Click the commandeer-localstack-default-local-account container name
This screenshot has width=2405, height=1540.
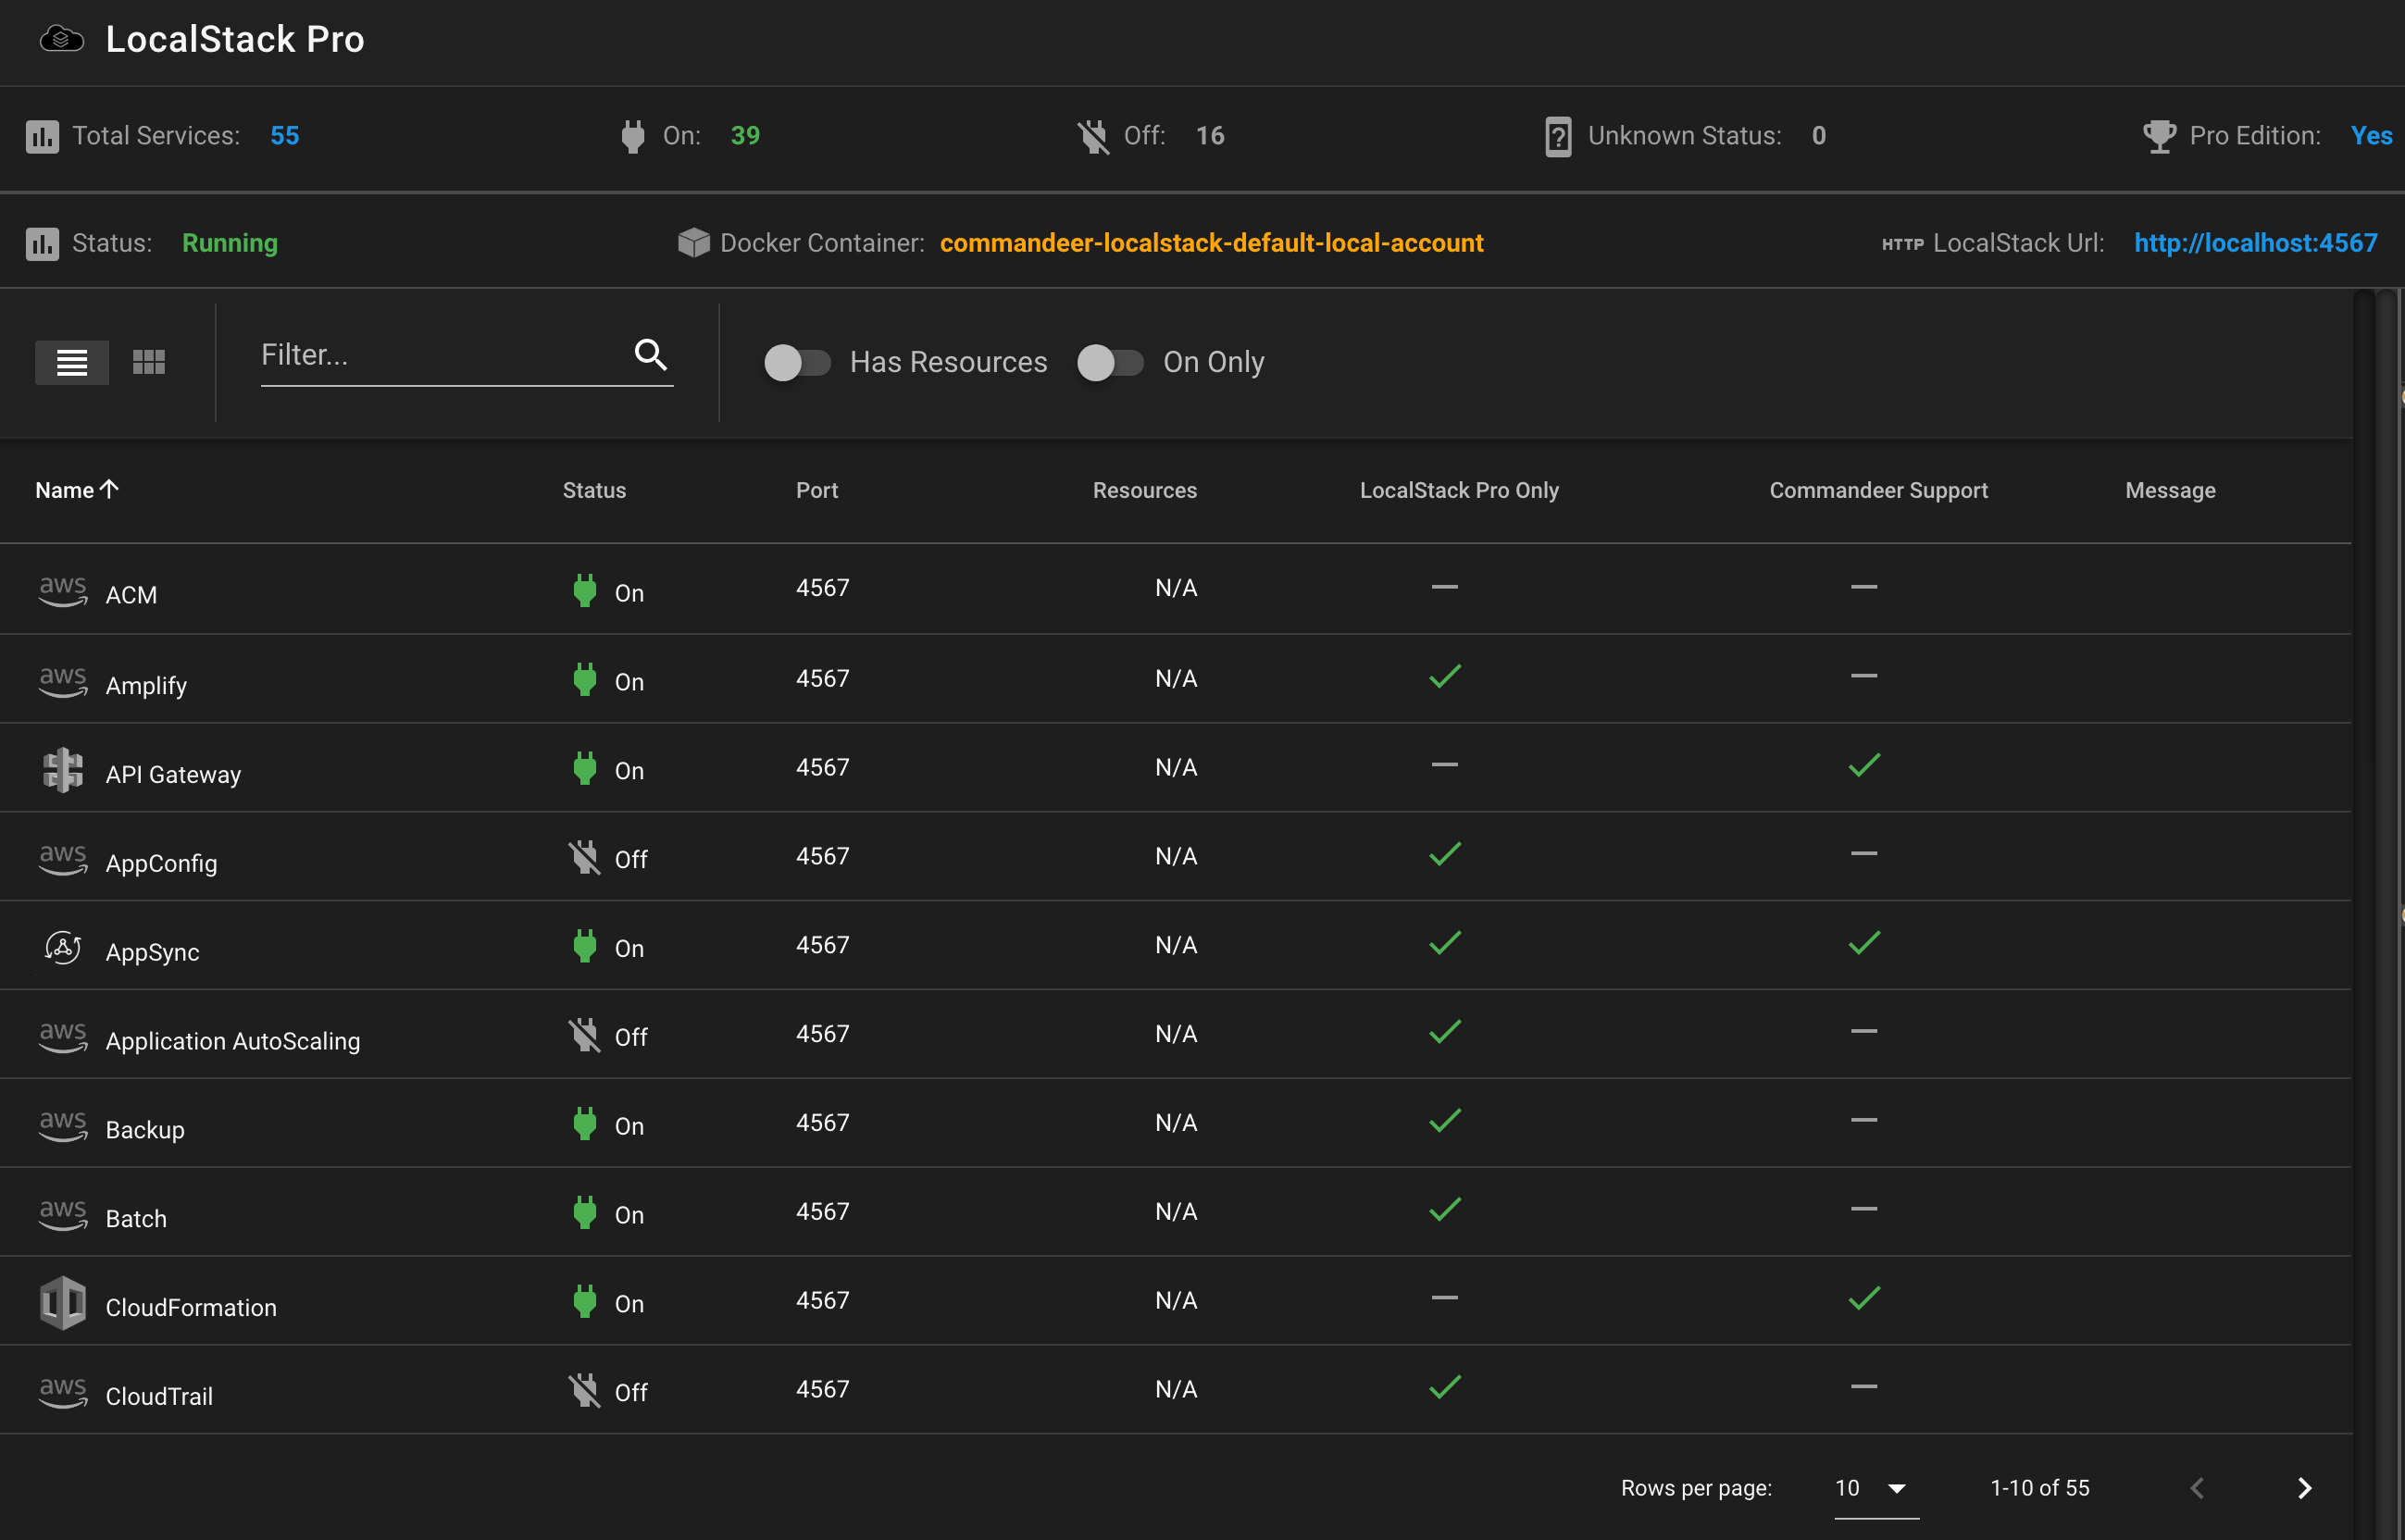click(x=1211, y=243)
